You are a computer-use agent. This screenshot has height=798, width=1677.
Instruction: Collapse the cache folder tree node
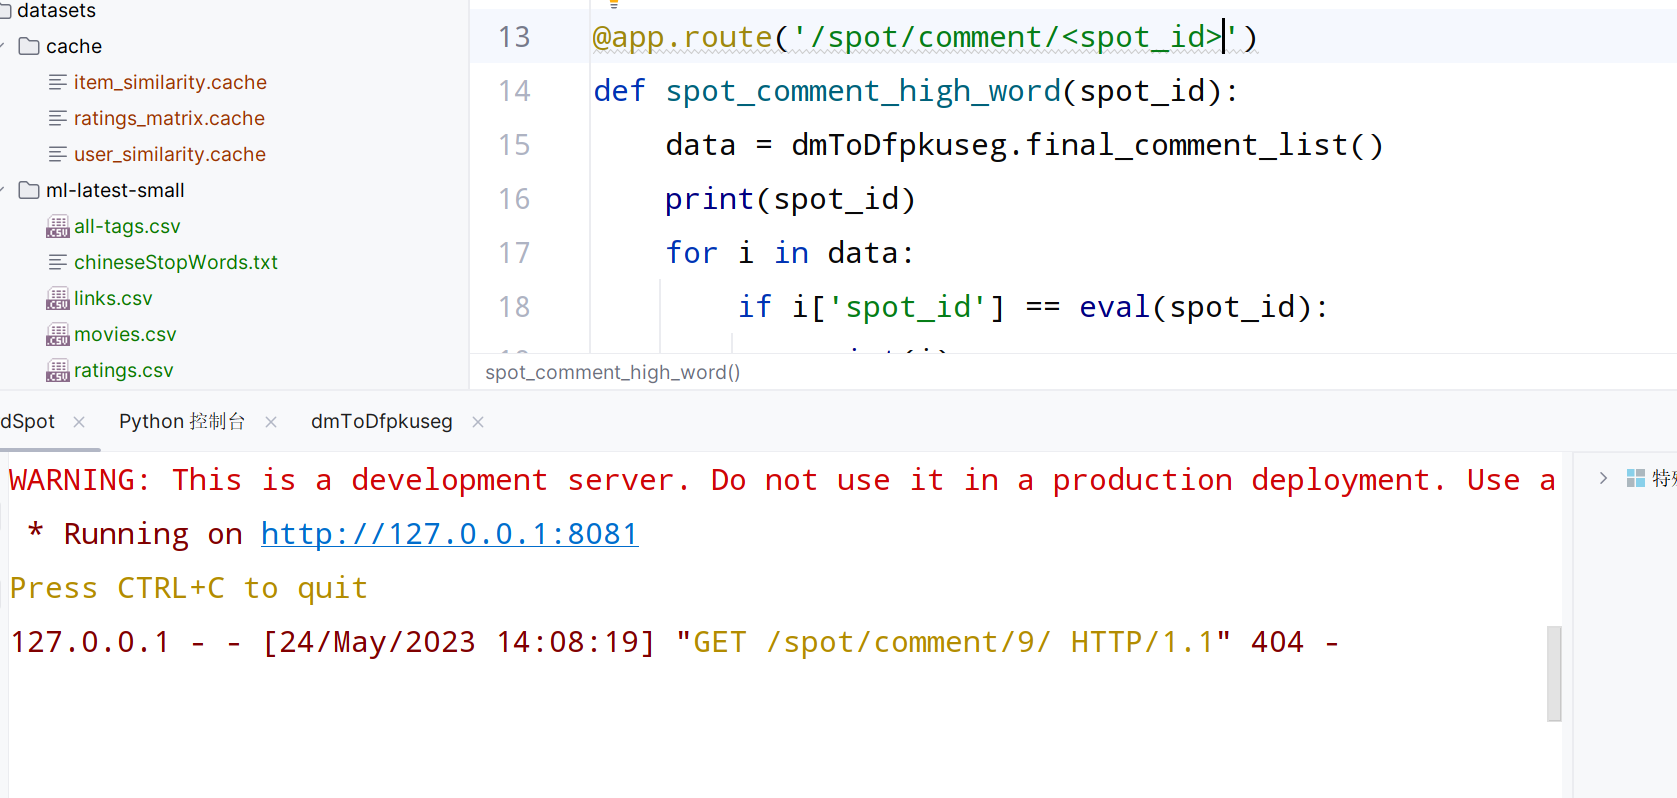pos(3,47)
